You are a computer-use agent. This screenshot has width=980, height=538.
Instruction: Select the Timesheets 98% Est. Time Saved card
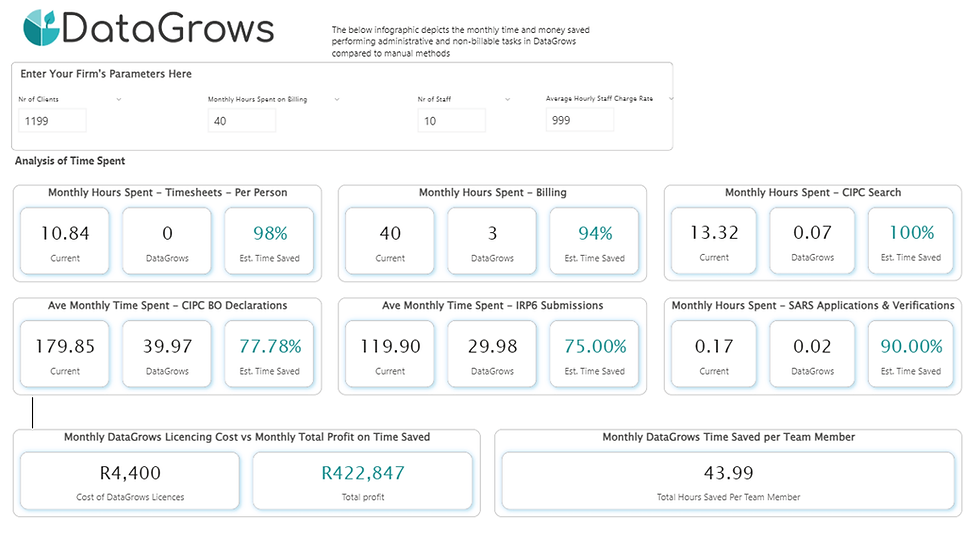pos(269,241)
